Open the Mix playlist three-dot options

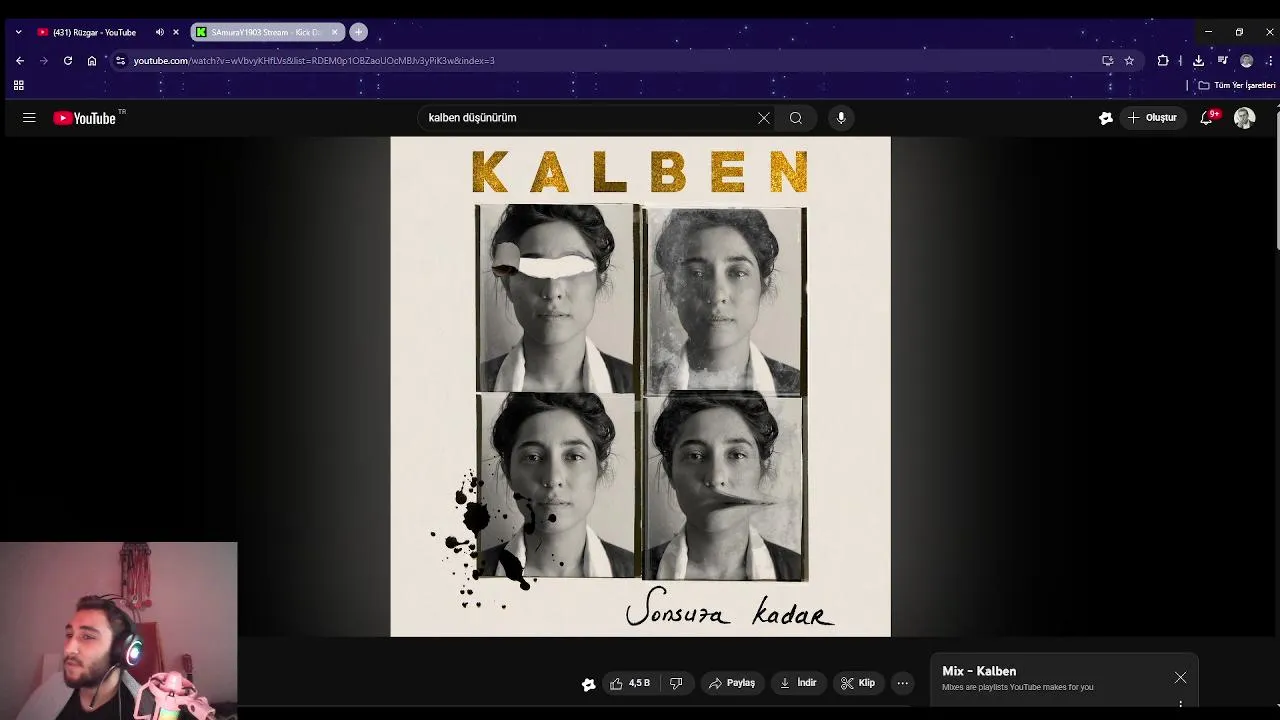click(1181, 704)
